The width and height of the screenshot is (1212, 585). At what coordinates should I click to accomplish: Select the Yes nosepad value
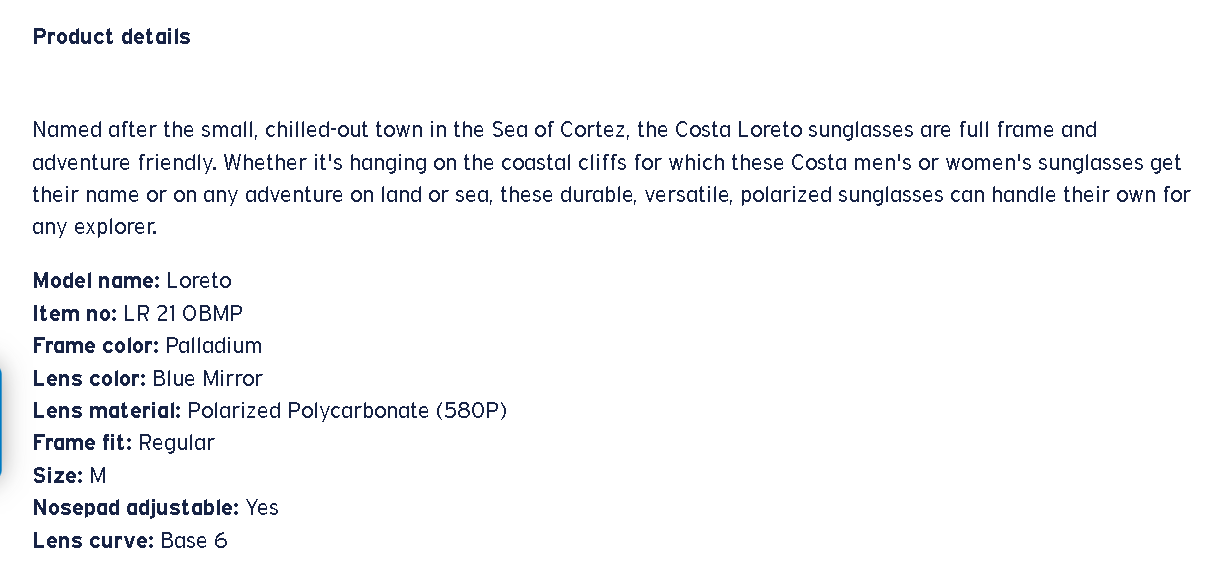click(262, 508)
